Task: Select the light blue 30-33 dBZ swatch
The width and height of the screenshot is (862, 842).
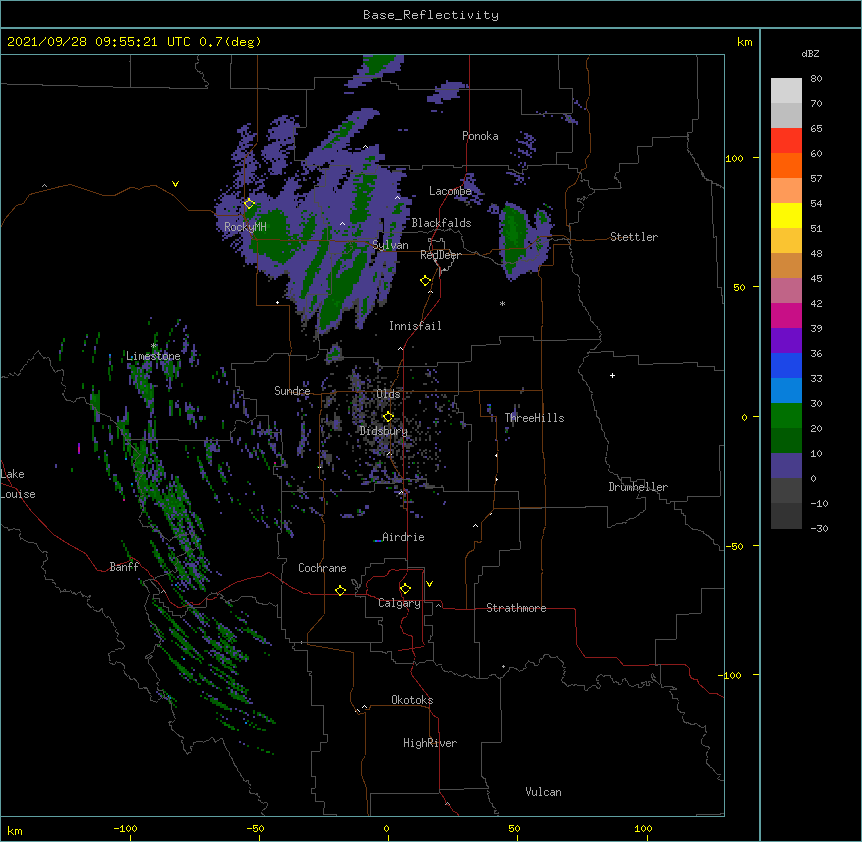Action: click(x=786, y=391)
